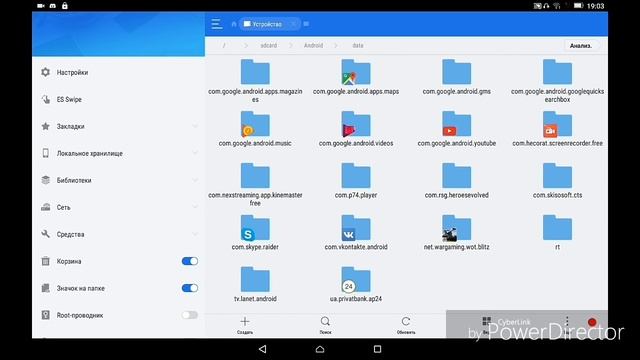This screenshot has height=360, width=640.
Task: Open the com.google.android.youtube folder
Action: point(456,129)
